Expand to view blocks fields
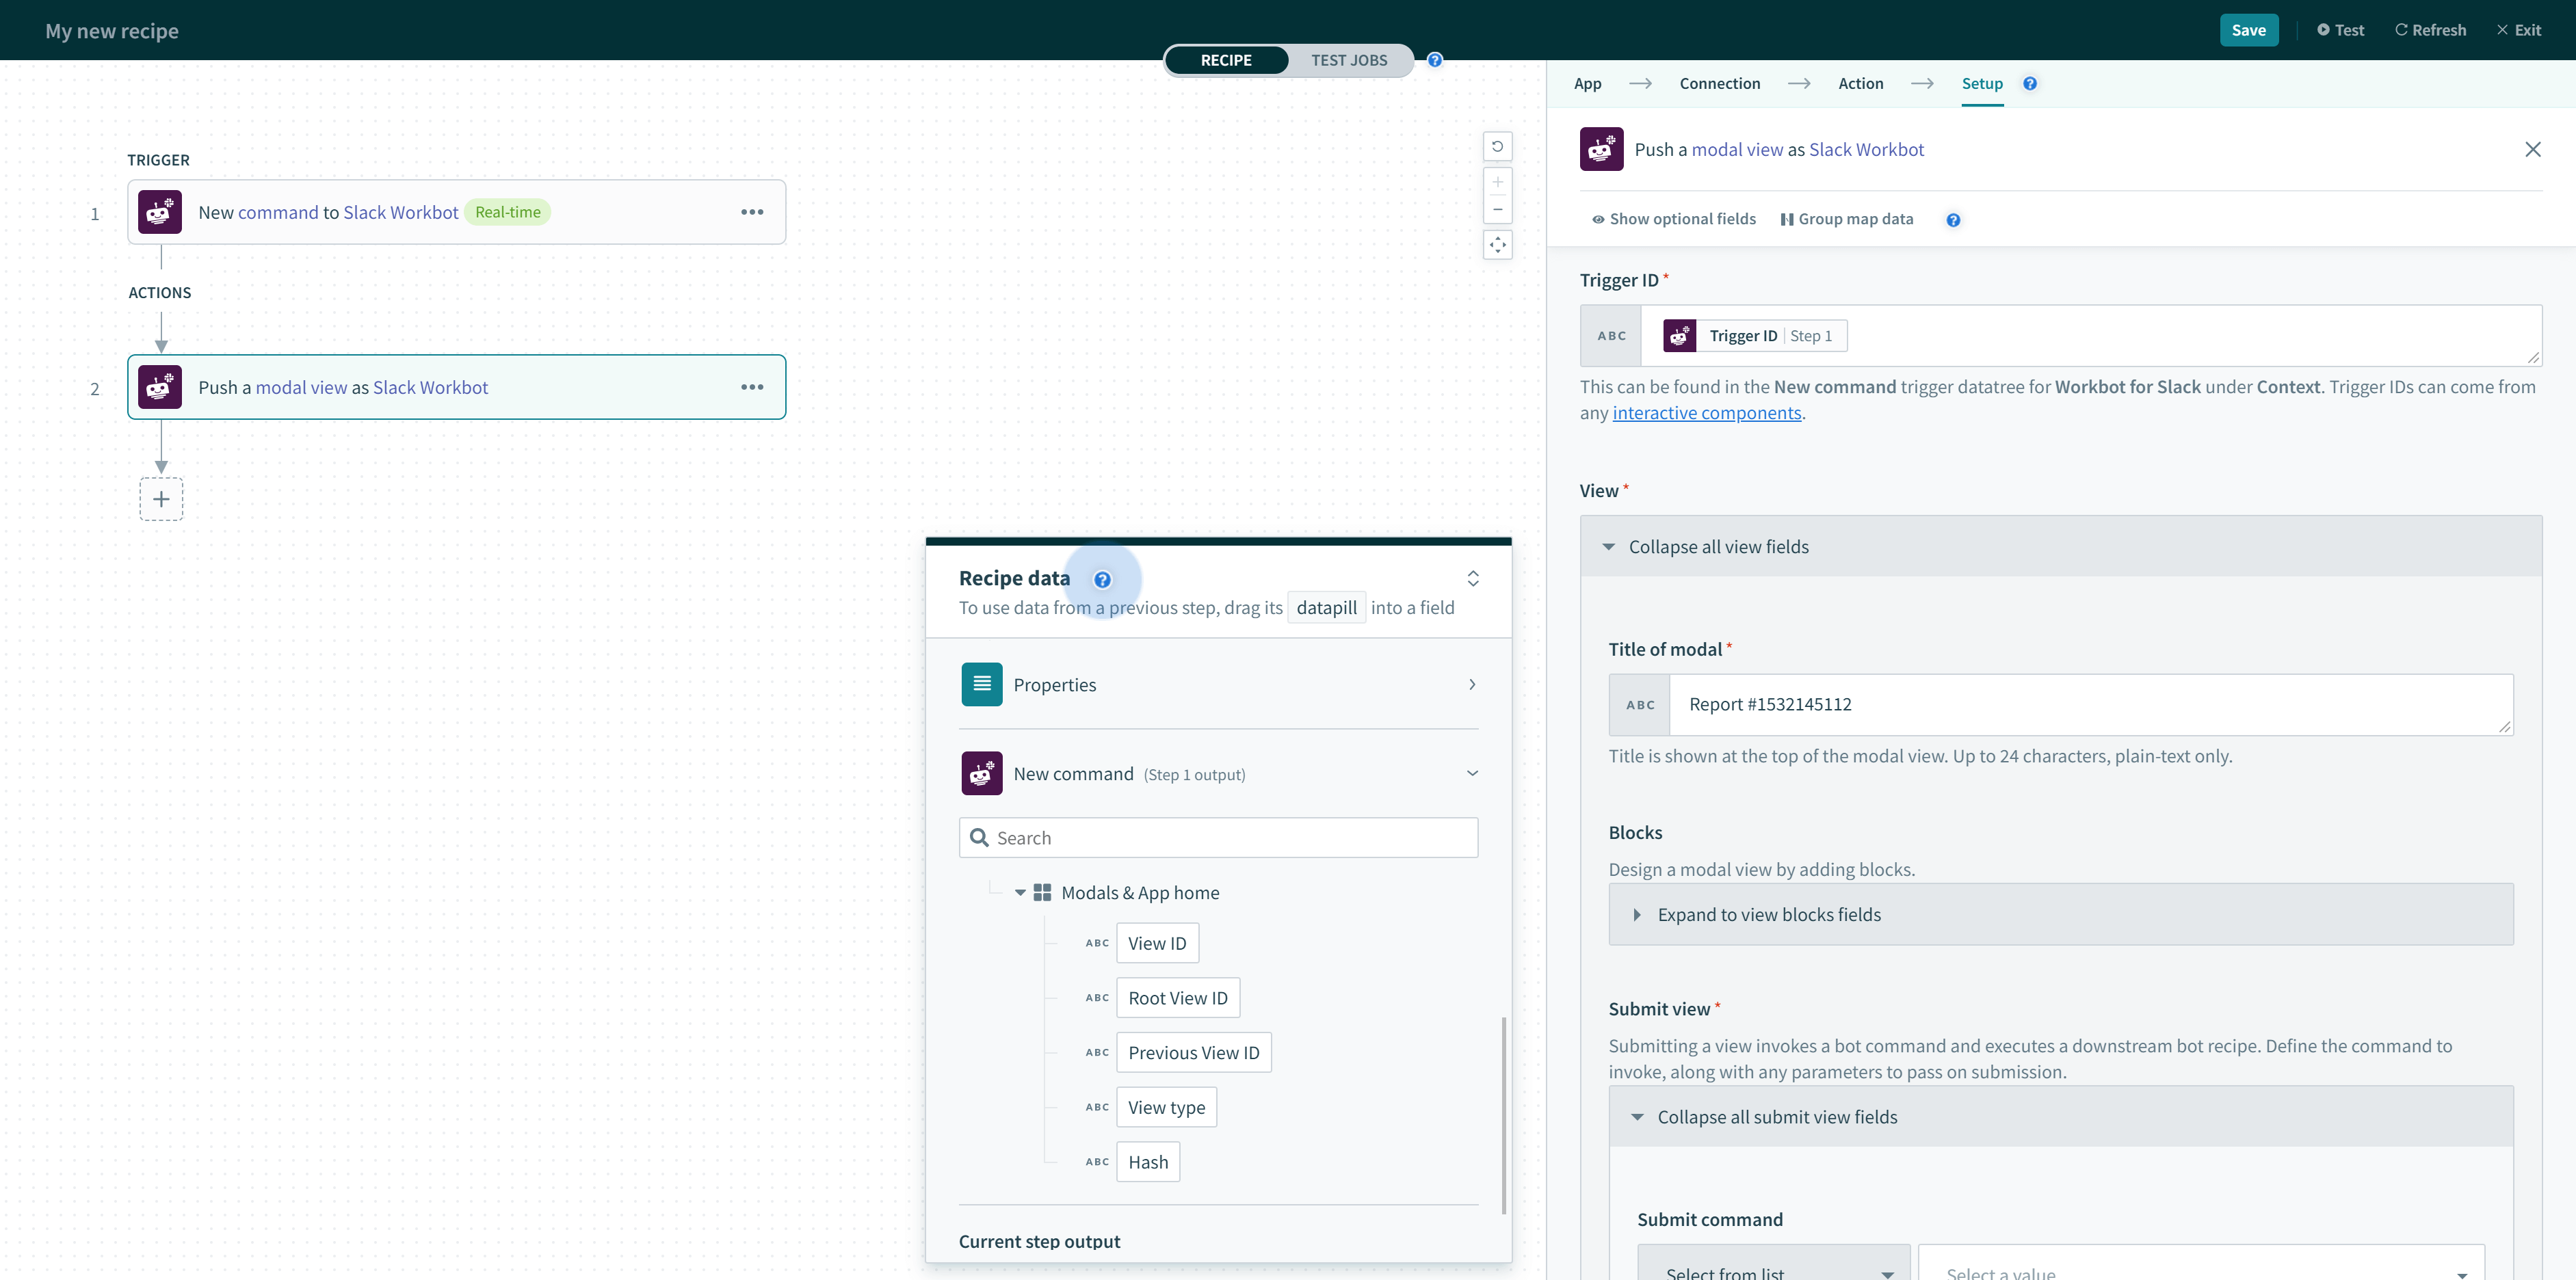This screenshot has height=1280, width=2576. [1768, 915]
